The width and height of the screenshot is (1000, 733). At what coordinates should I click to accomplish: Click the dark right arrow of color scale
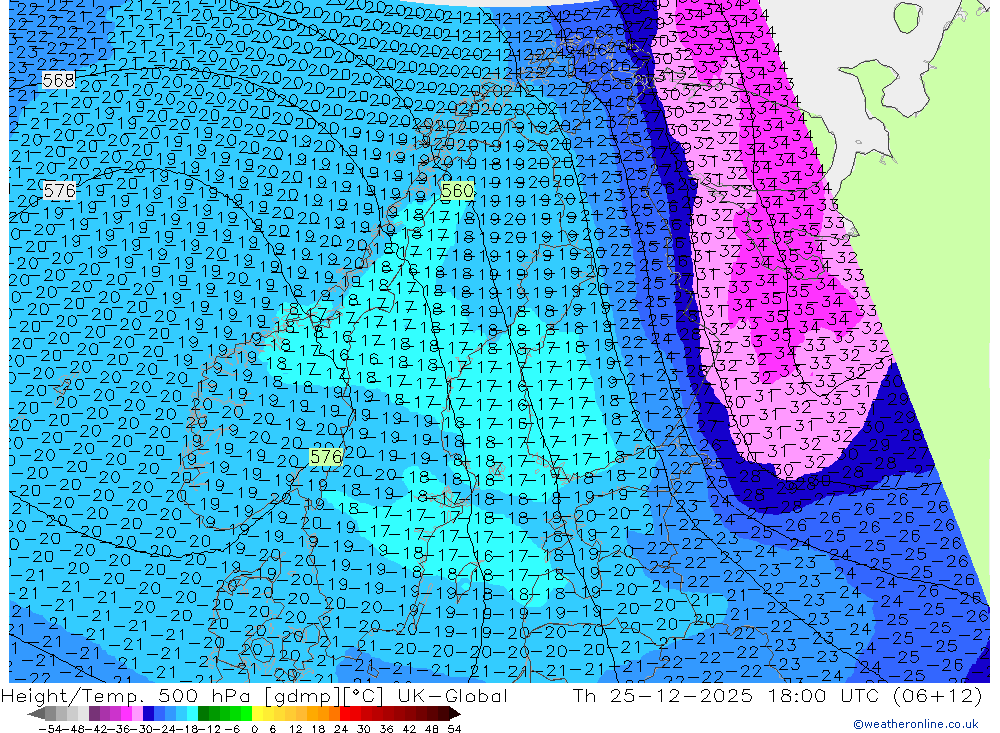(x=455, y=714)
